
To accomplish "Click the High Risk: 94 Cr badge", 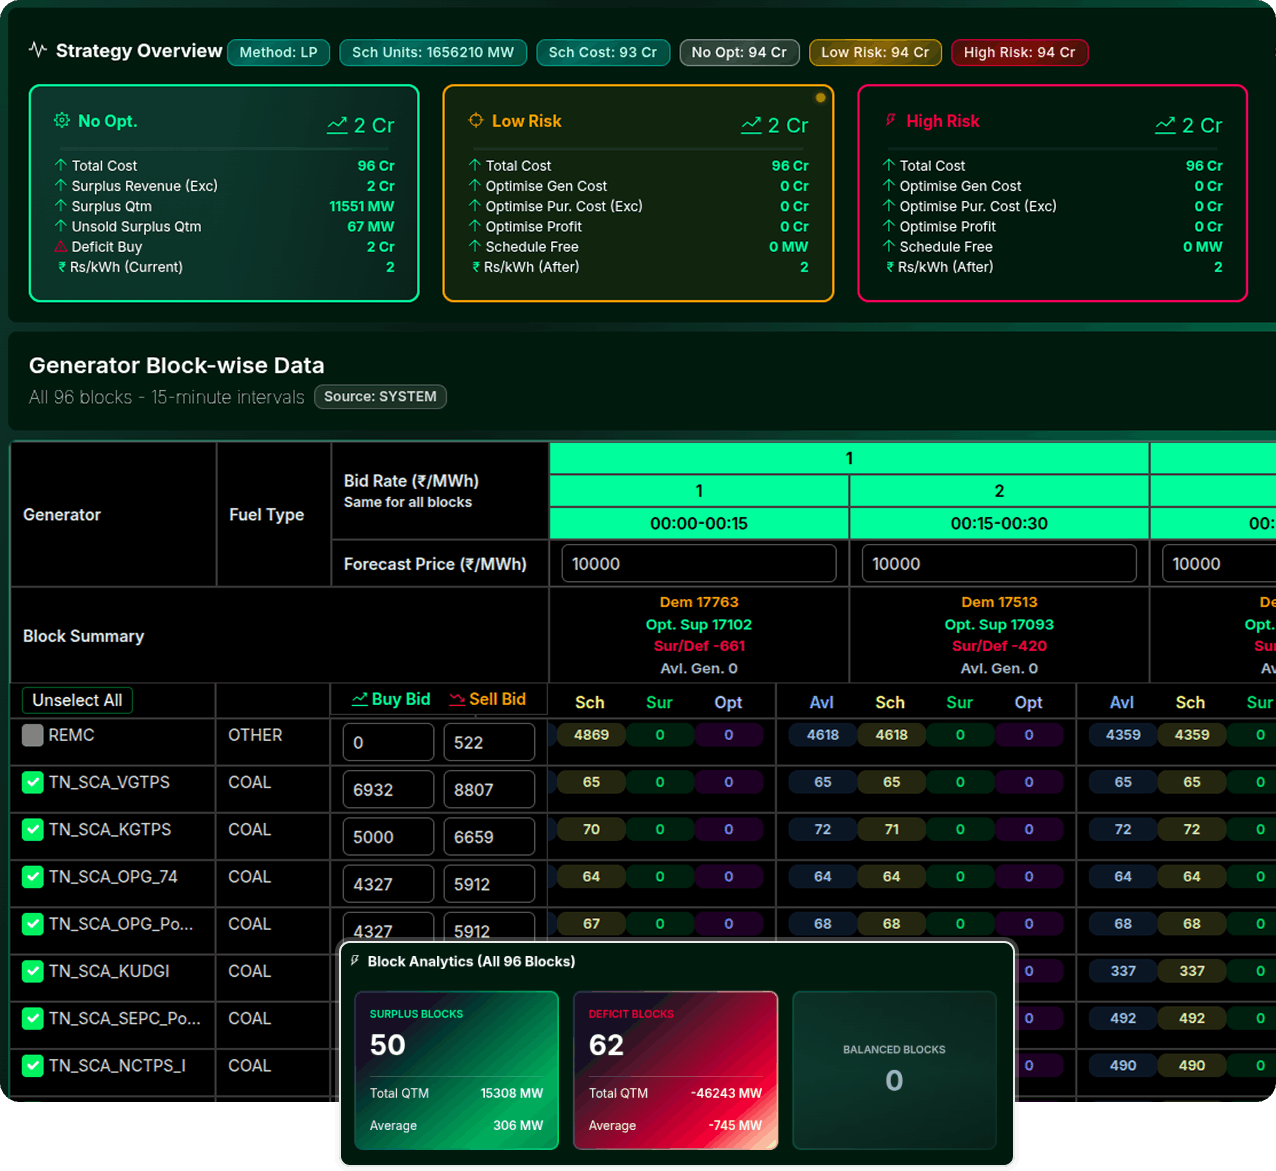I will [x=1019, y=52].
